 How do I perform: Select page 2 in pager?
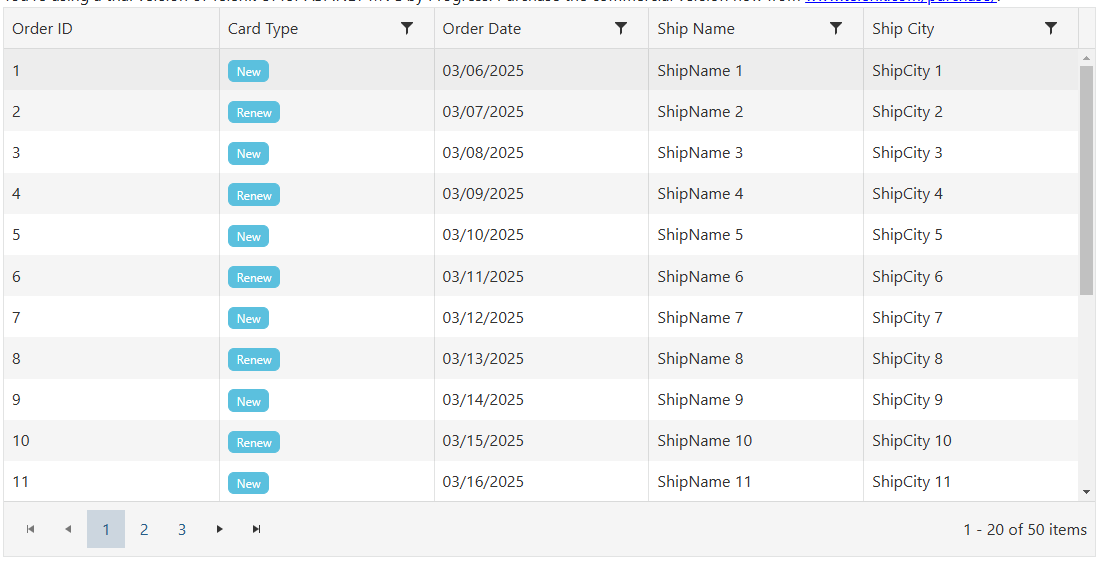tap(144, 529)
